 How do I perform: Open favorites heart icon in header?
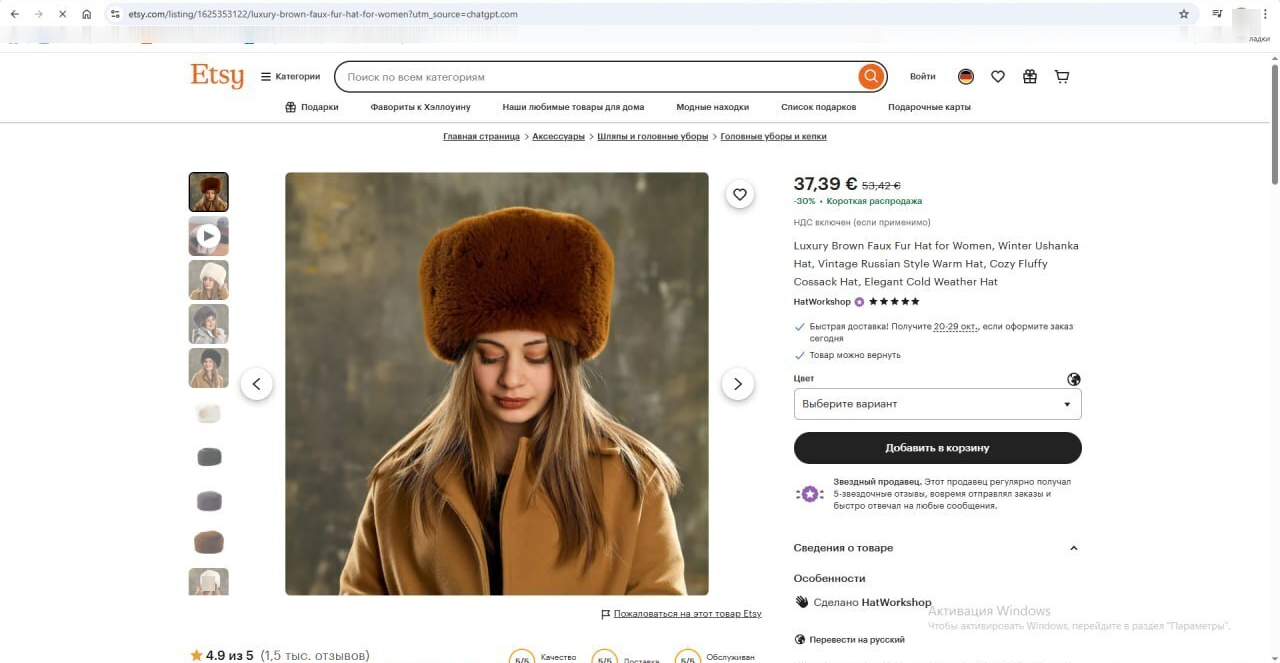[997, 77]
